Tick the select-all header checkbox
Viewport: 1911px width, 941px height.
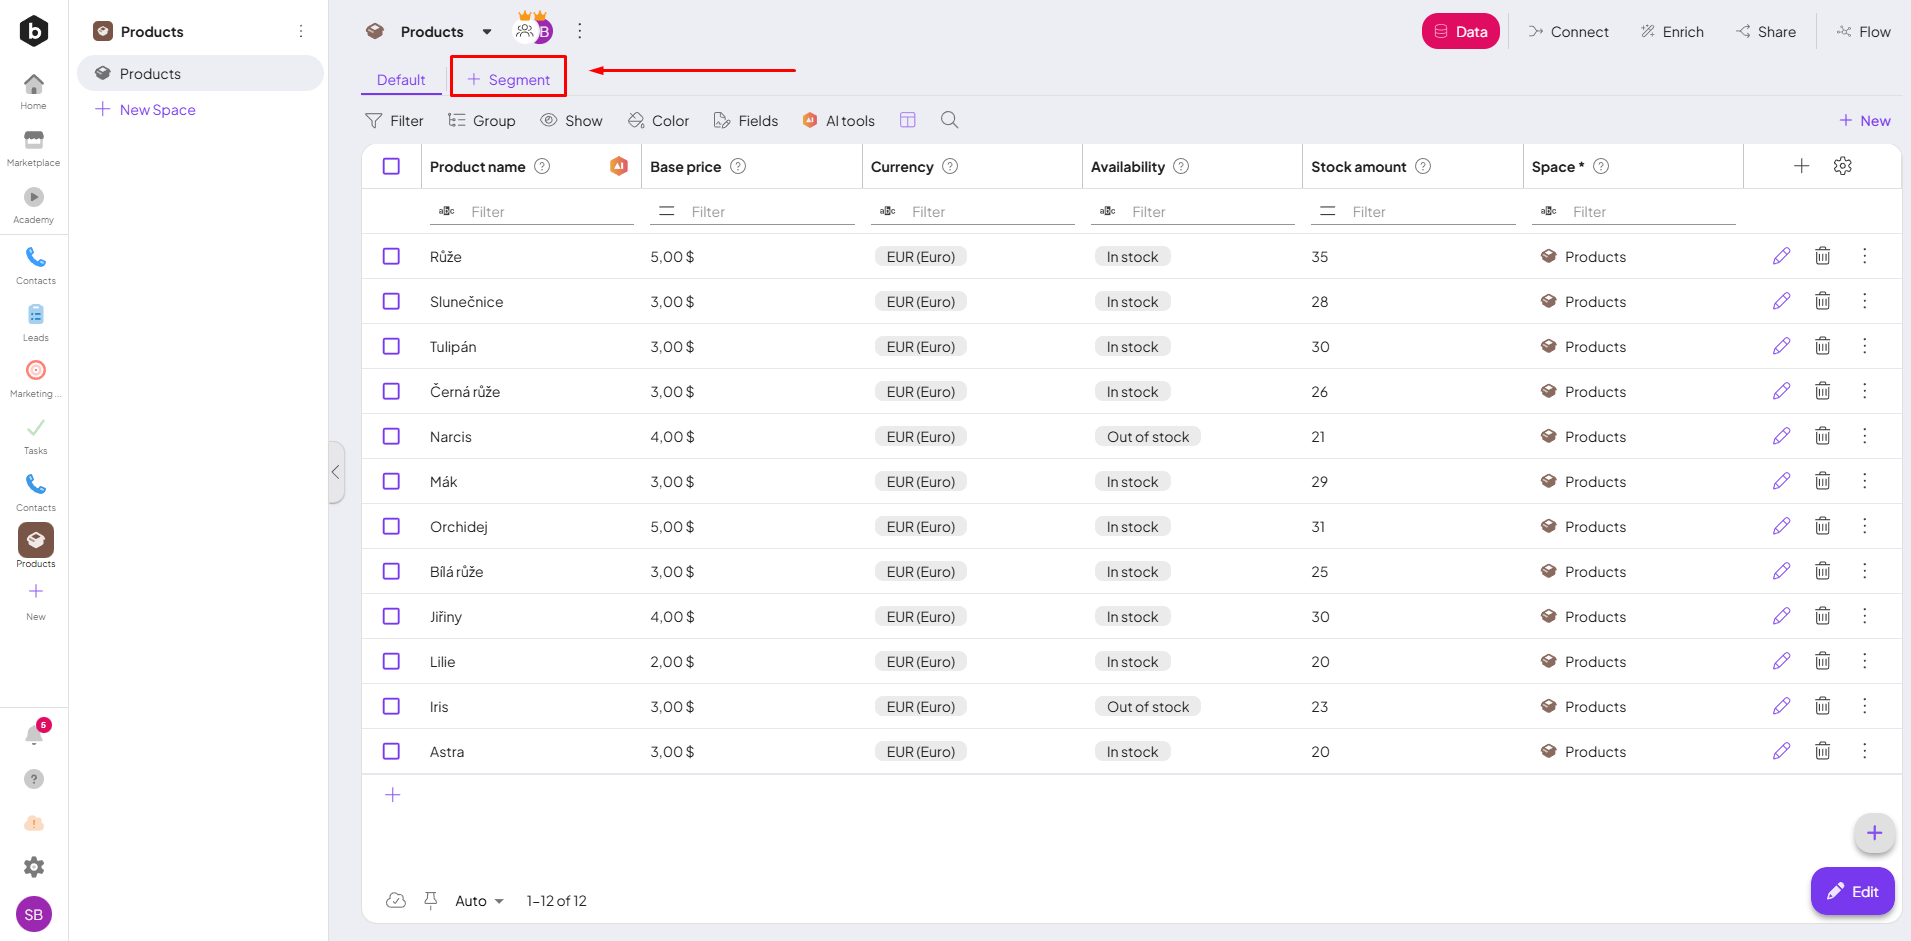[x=391, y=166]
